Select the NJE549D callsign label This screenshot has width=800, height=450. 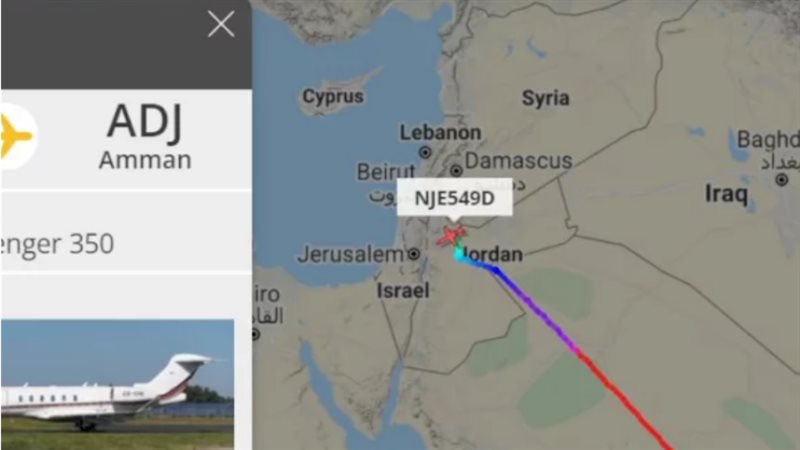[455, 197]
